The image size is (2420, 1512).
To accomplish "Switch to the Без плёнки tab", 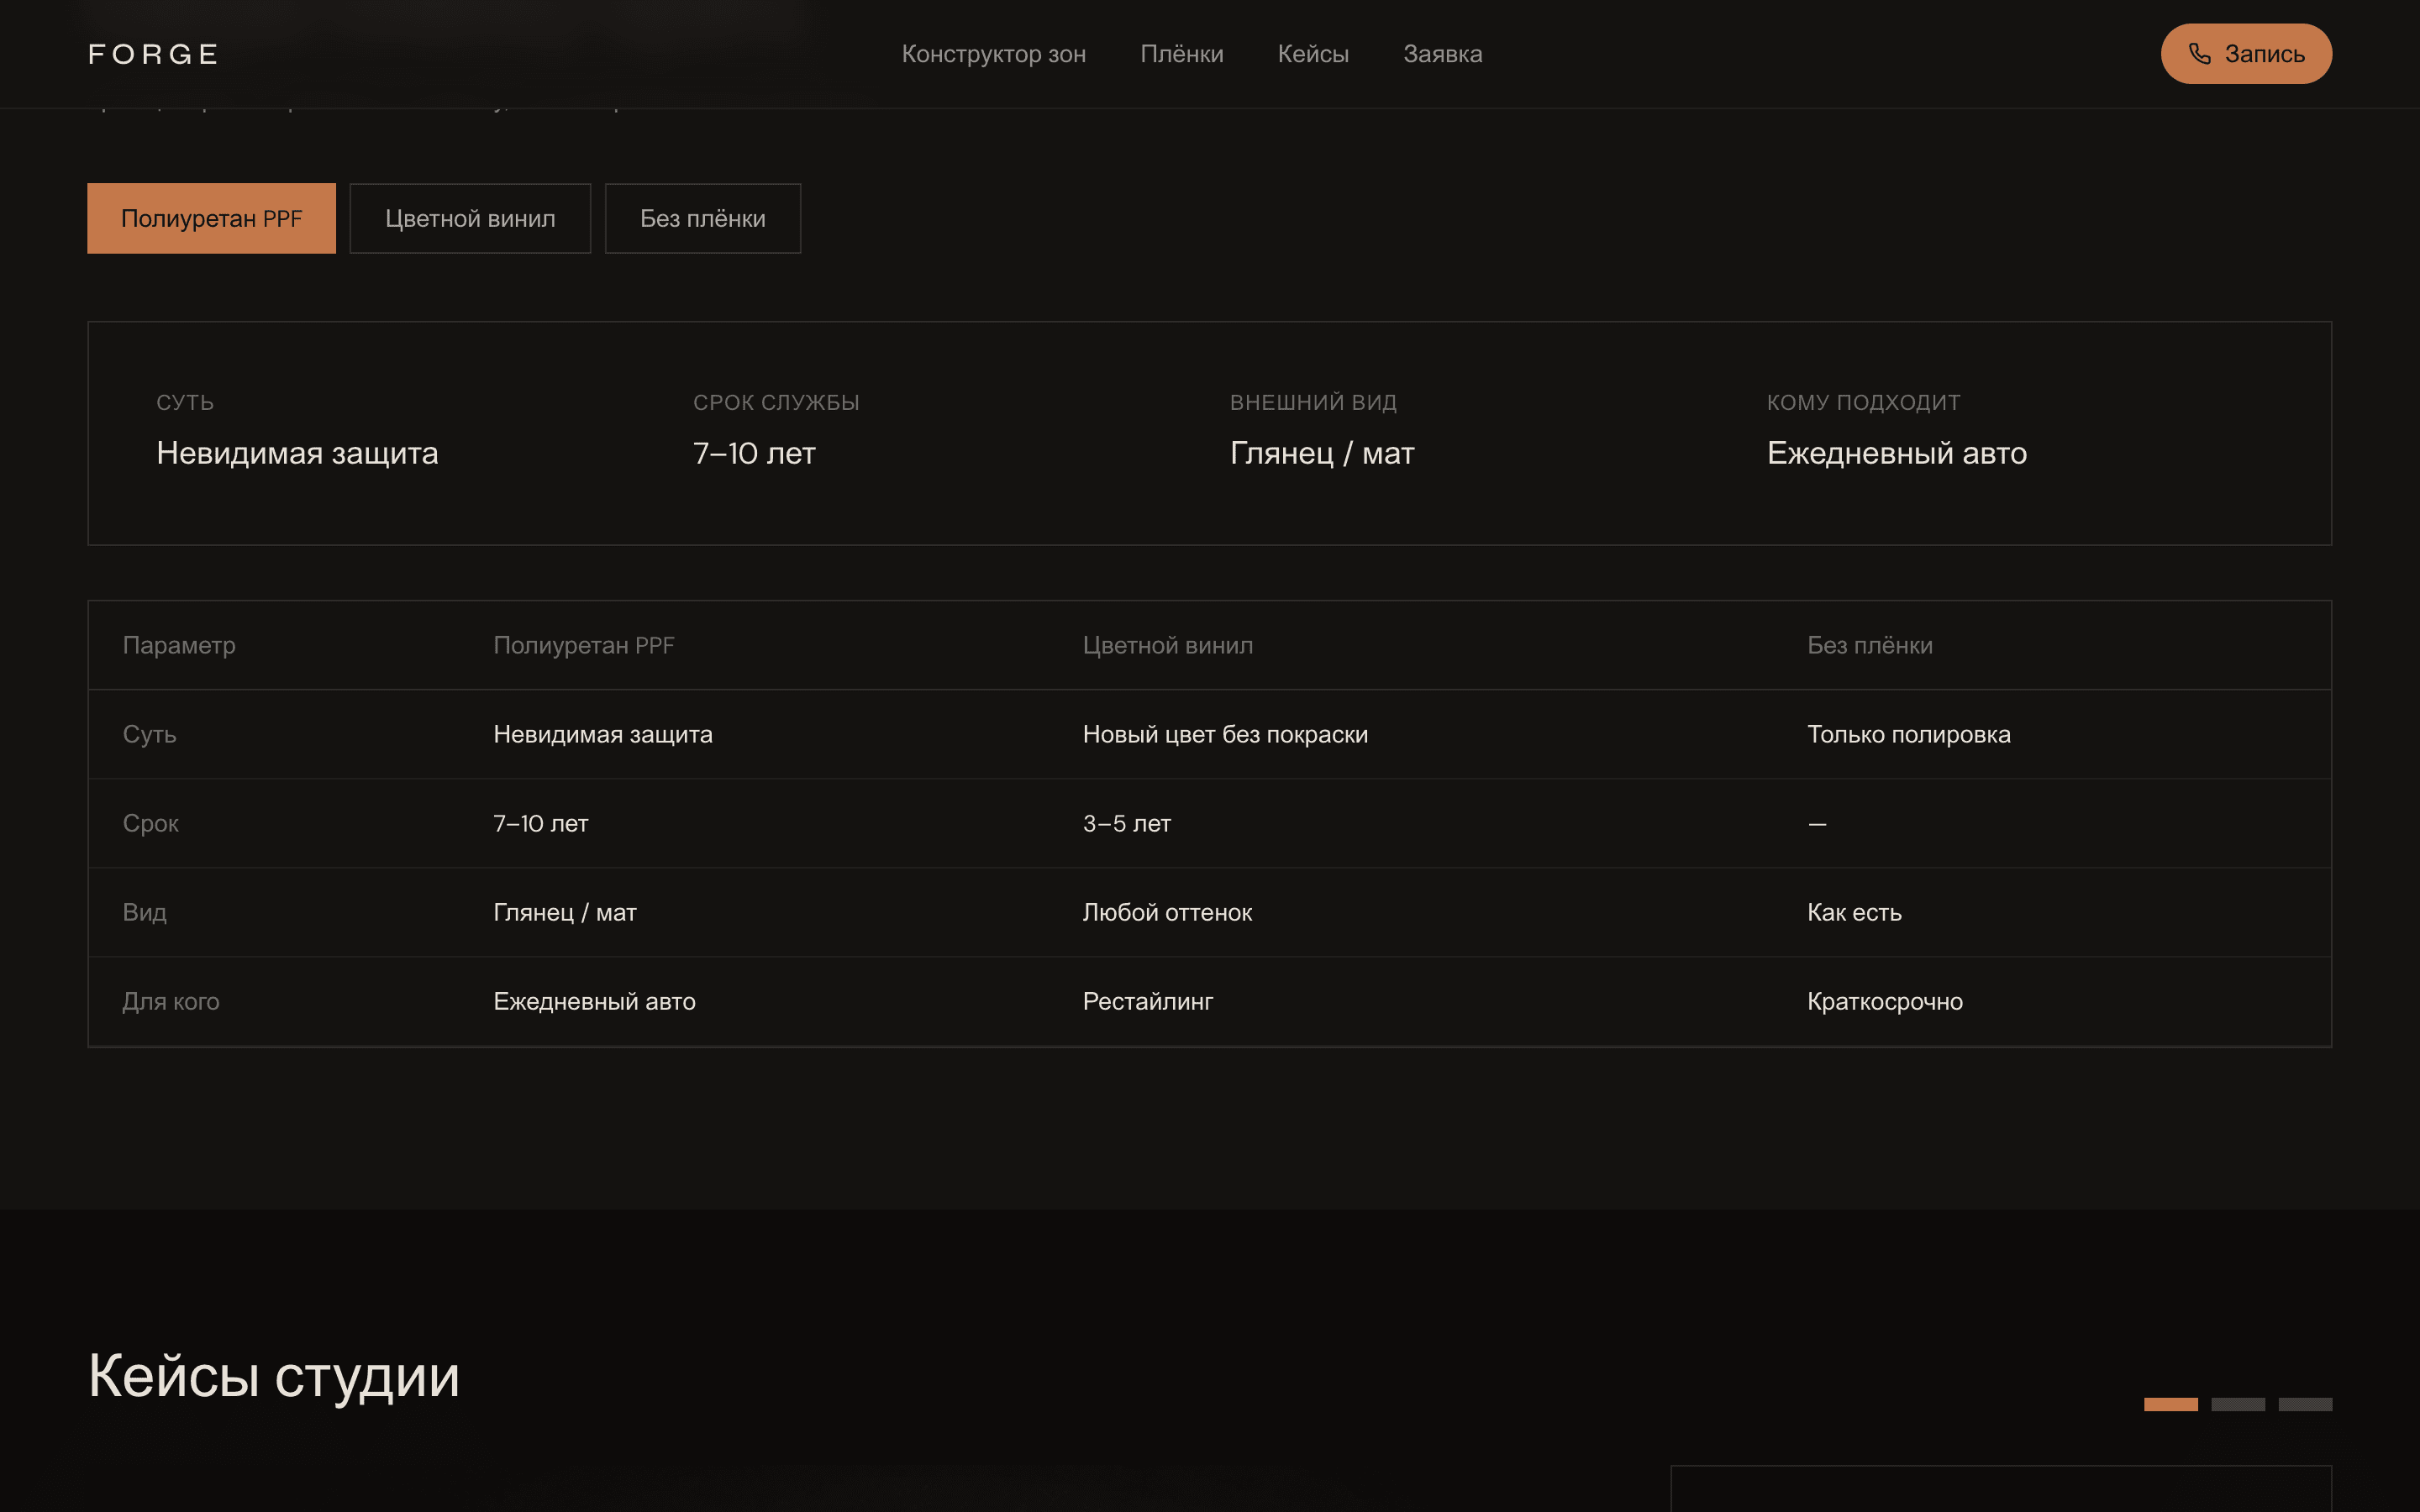I will click(702, 218).
